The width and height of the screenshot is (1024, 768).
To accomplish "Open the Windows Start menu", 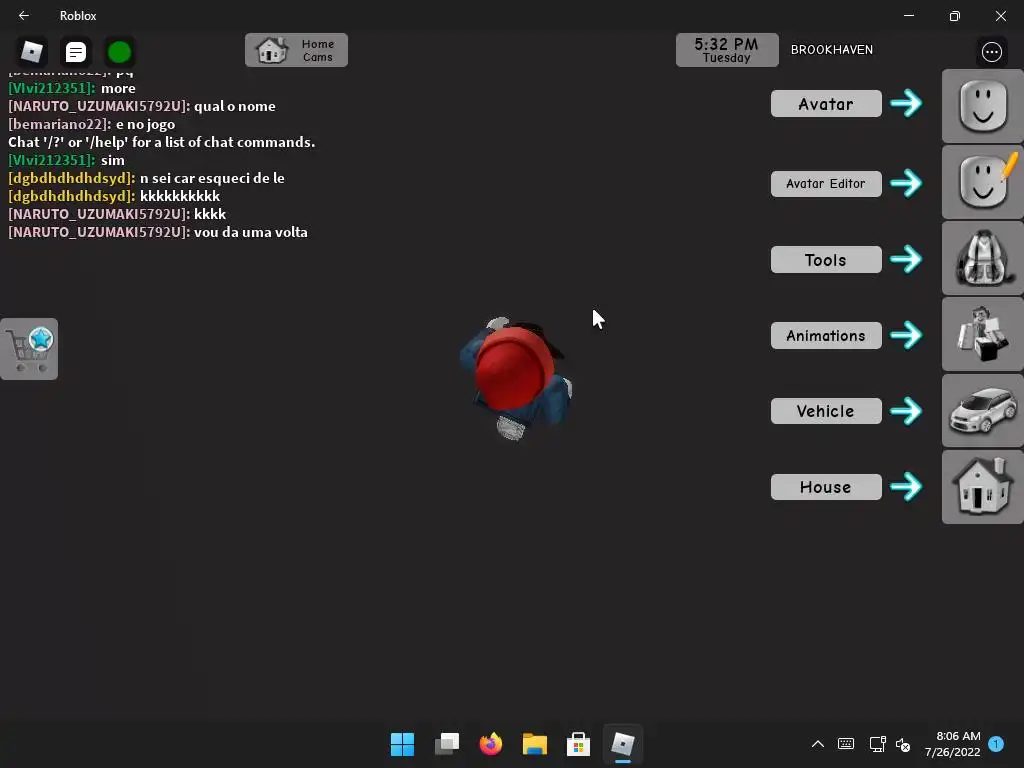I will click(402, 744).
